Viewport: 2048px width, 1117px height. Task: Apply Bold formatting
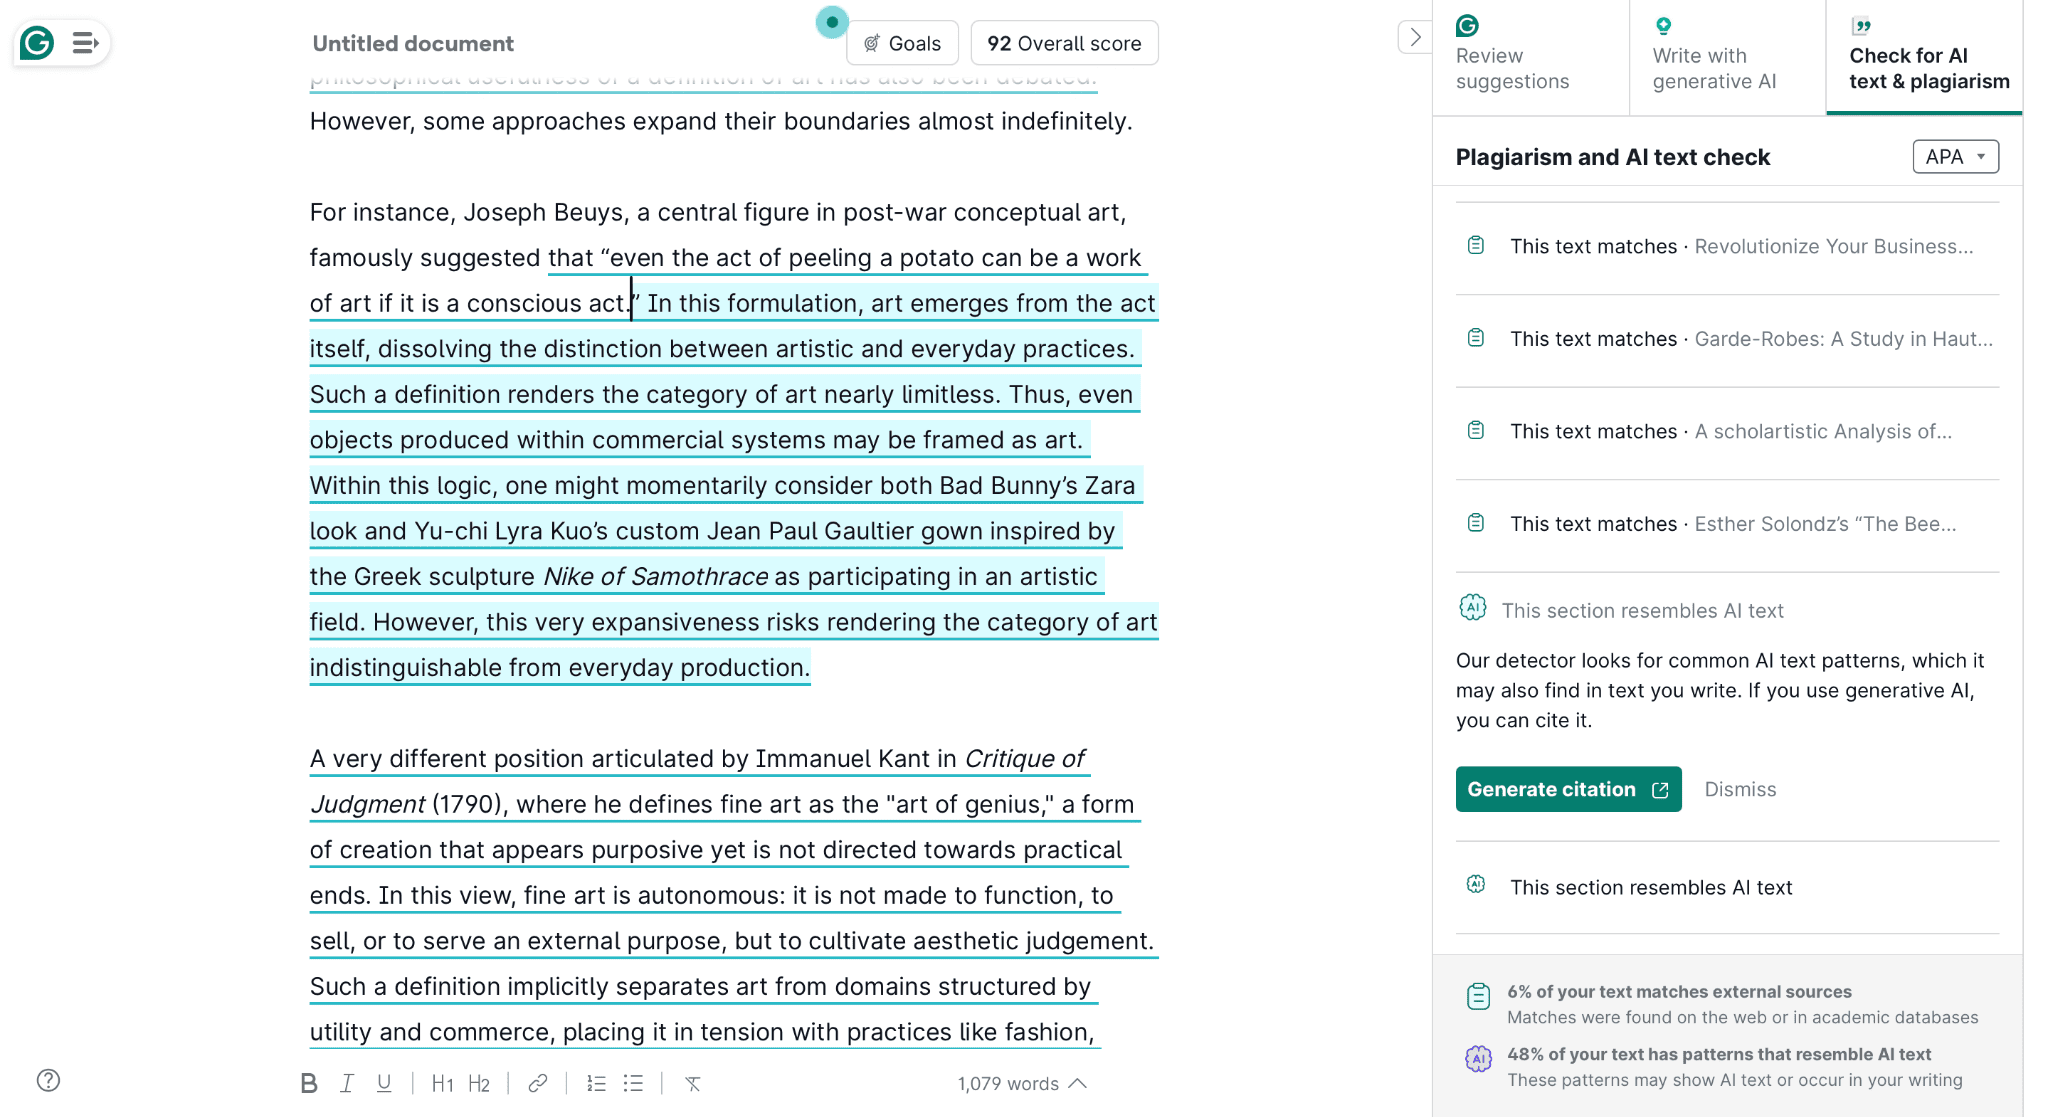309,1084
